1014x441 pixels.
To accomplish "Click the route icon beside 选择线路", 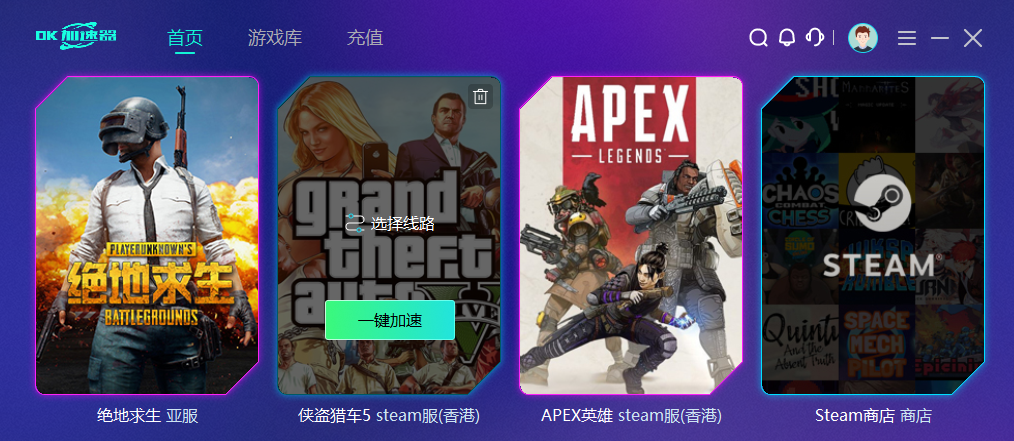I will tap(355, 224).
